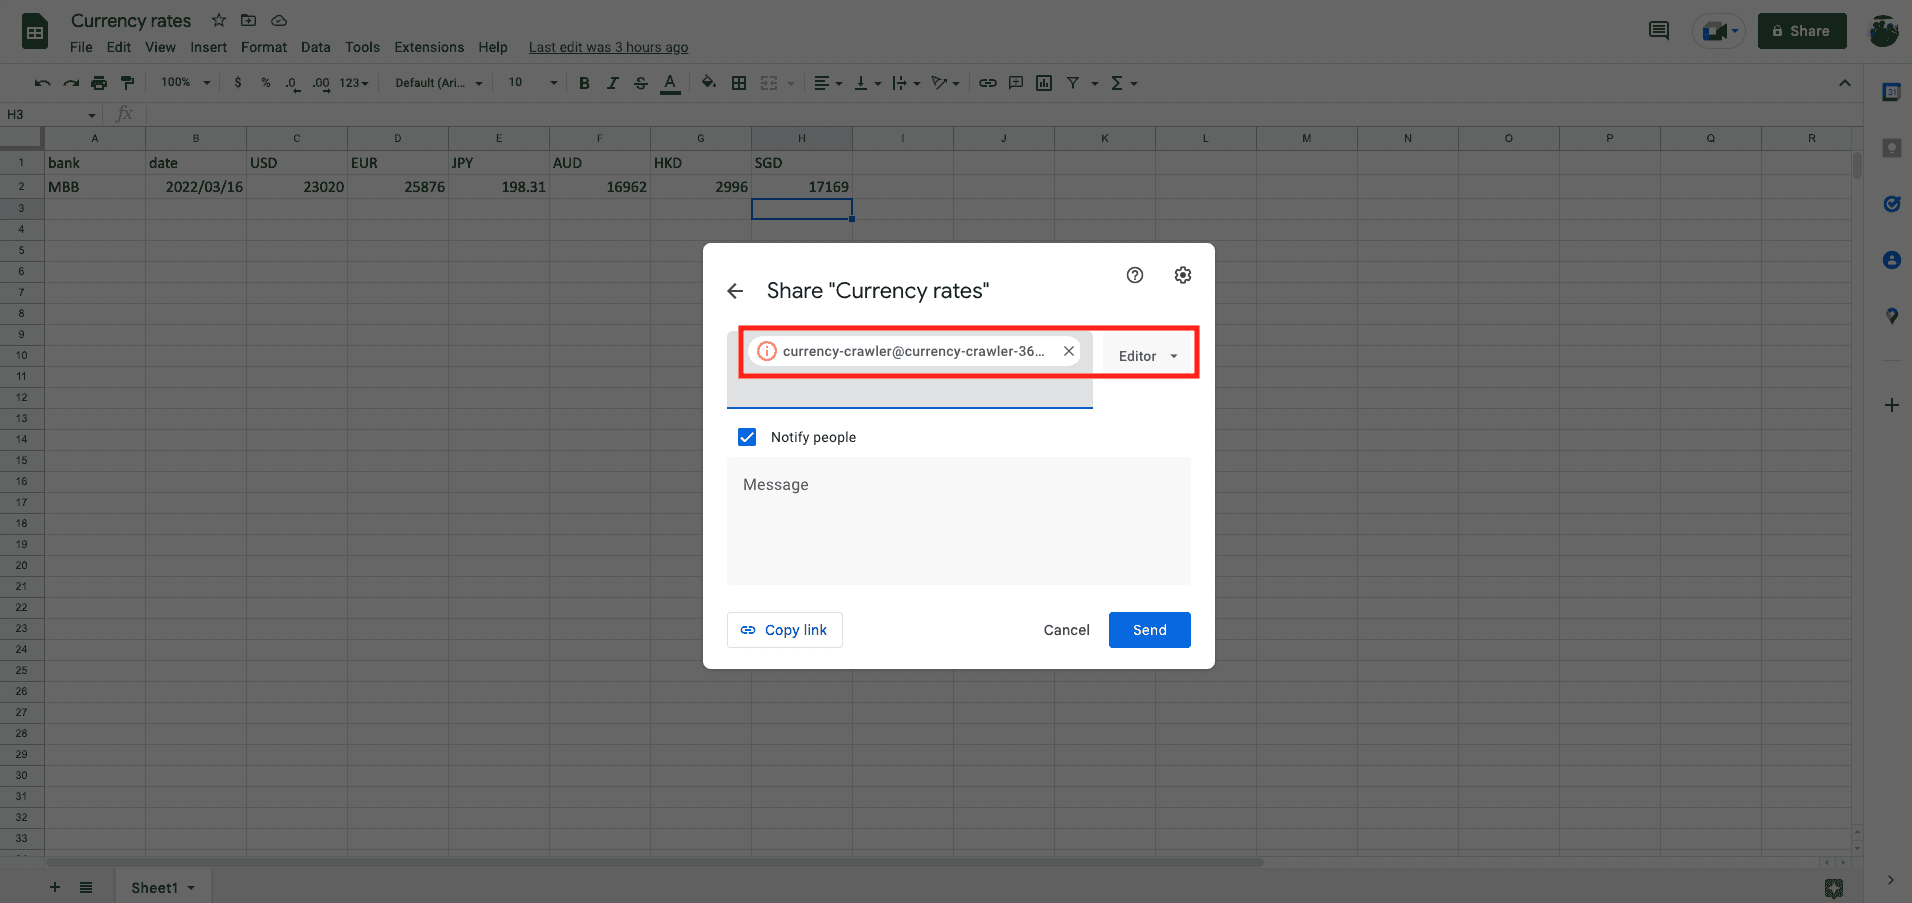The height and width of the screenshot is (903, 1912).
Task: Click the Send button
Action: point(1149,630)
